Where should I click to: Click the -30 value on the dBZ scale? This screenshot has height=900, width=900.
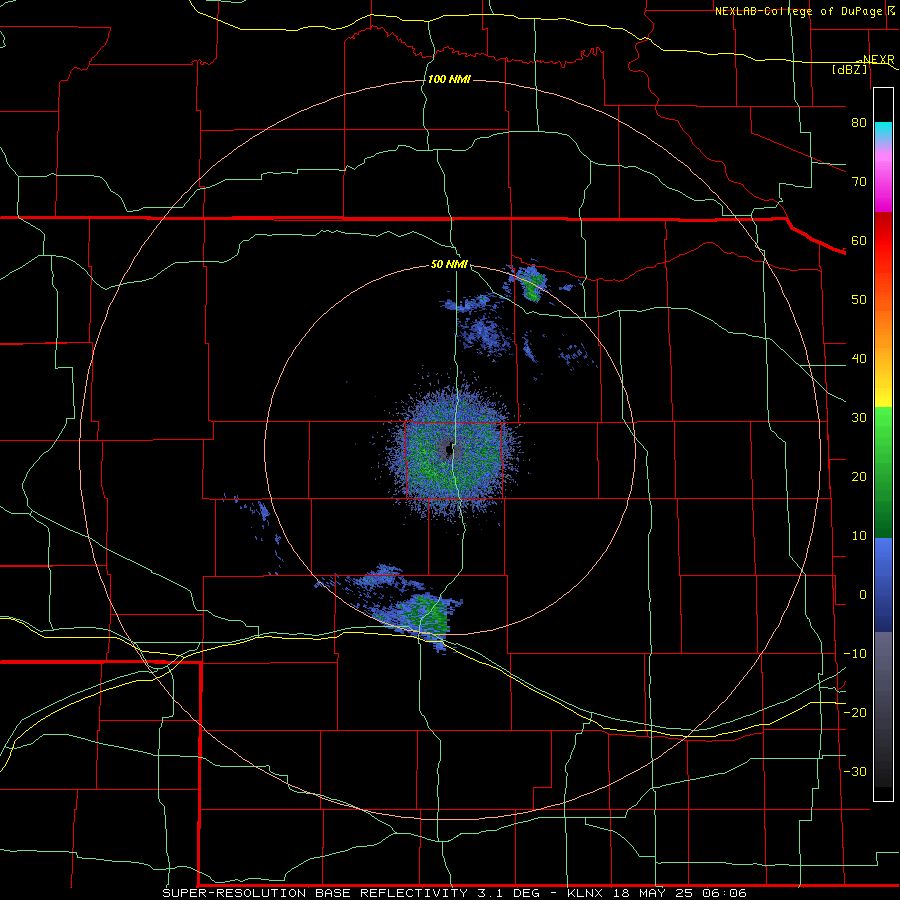click(x=855, y=771)
